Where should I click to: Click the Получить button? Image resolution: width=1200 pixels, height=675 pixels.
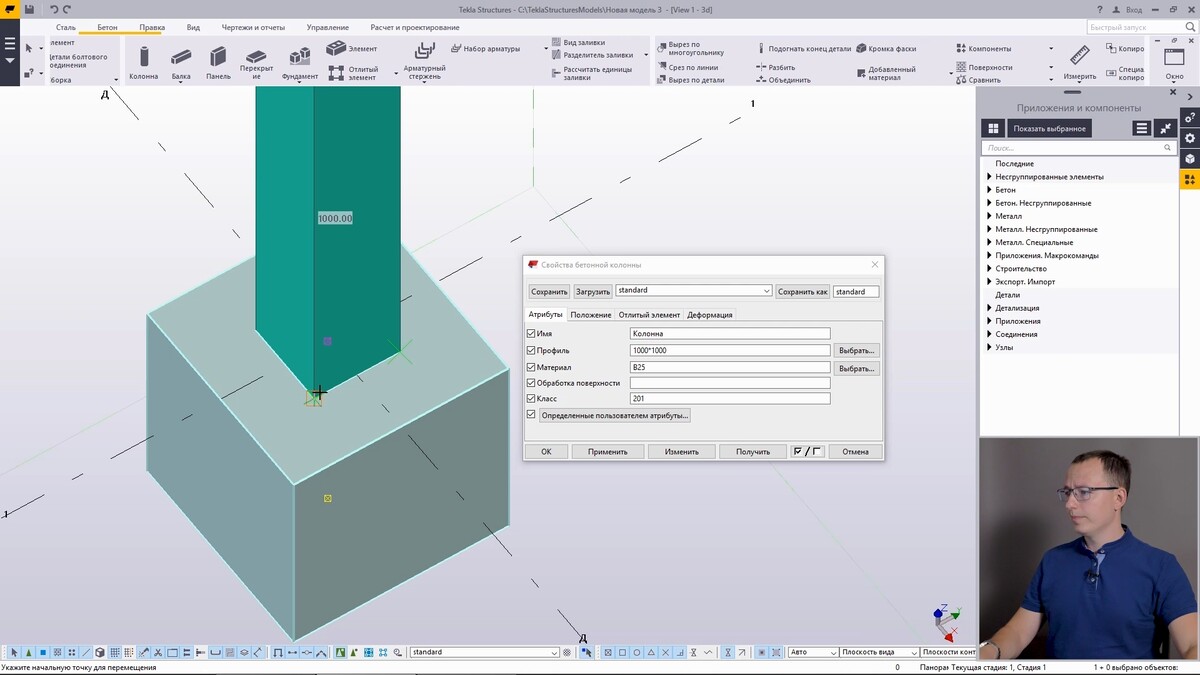tap(753, 451)
